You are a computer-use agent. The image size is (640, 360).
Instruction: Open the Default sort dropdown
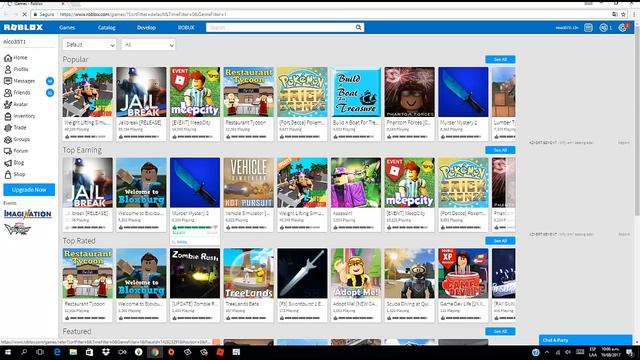coord(89,45)
